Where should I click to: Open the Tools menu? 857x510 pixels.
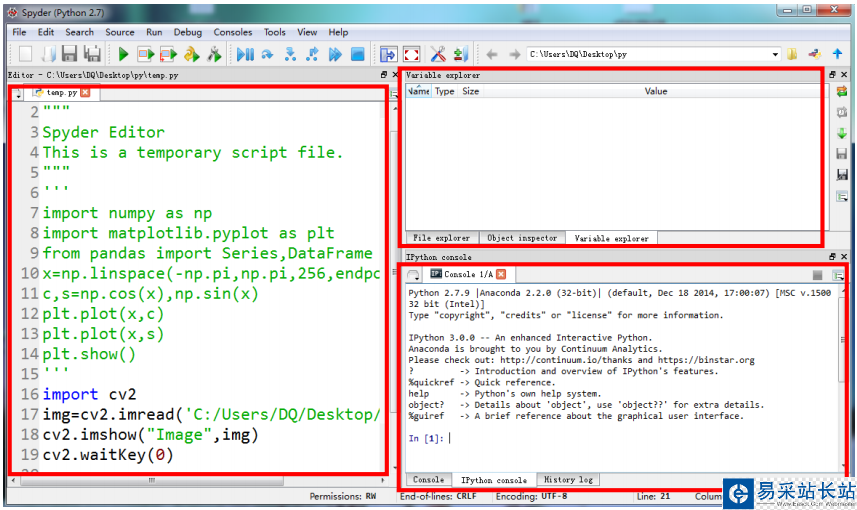[x=274, y=32]
